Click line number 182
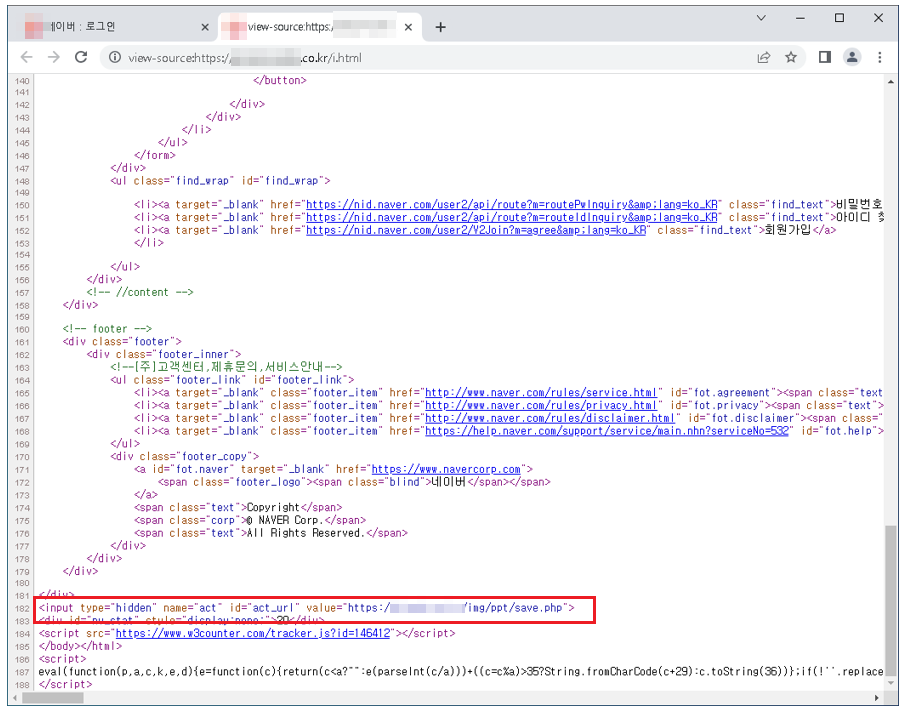Screen dimensions: 908x716 coord(22,608)
